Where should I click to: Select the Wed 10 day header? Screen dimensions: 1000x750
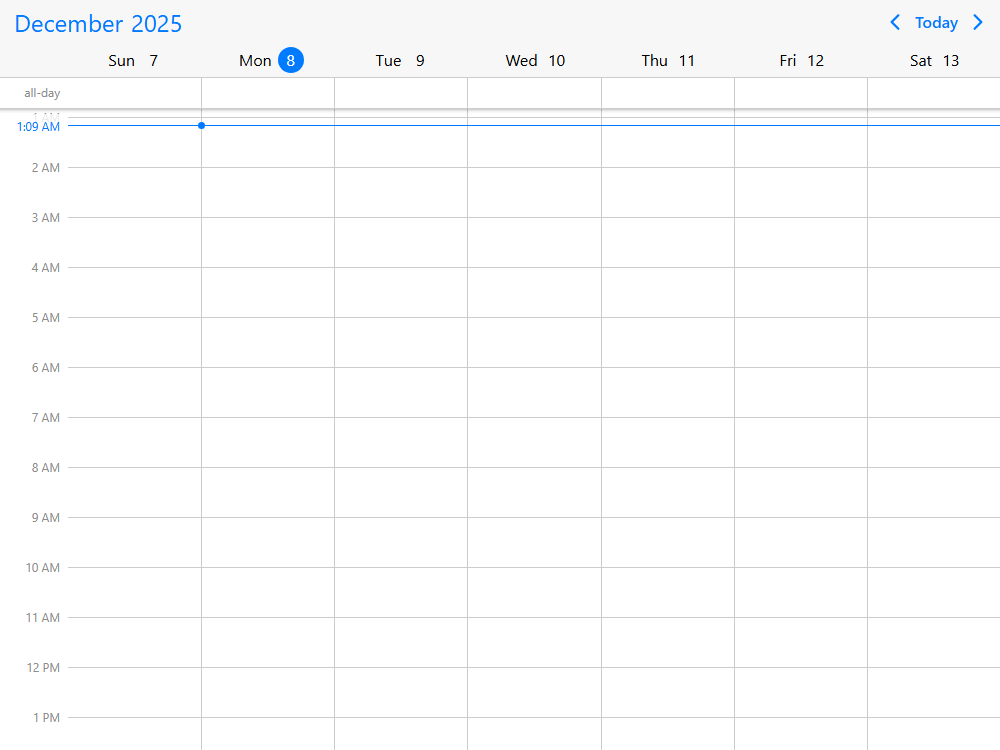tap(535, 61)
